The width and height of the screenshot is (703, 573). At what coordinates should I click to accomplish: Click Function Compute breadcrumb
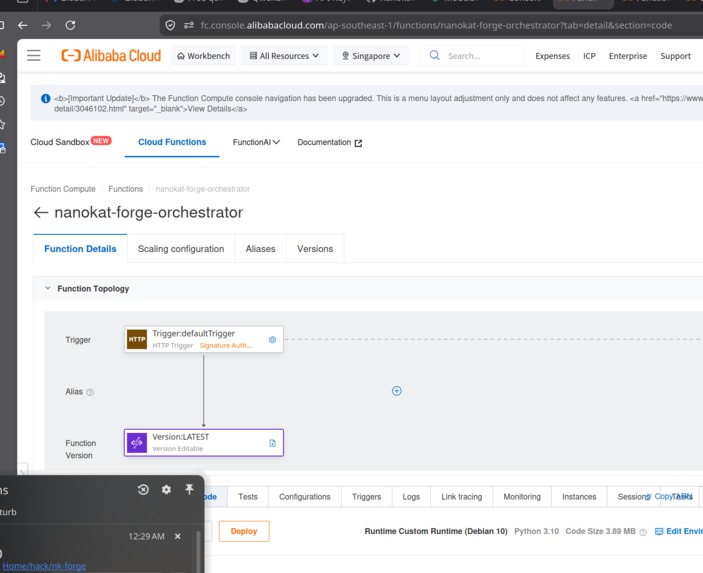click(x=63, y=189)
